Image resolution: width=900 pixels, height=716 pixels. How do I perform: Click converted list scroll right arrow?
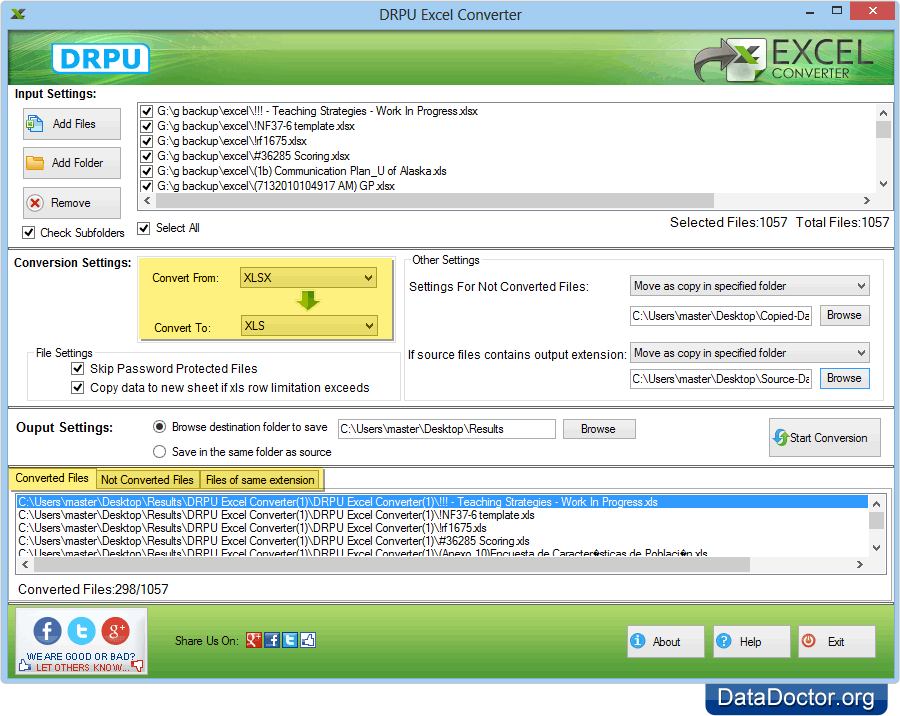coord(859,564)
